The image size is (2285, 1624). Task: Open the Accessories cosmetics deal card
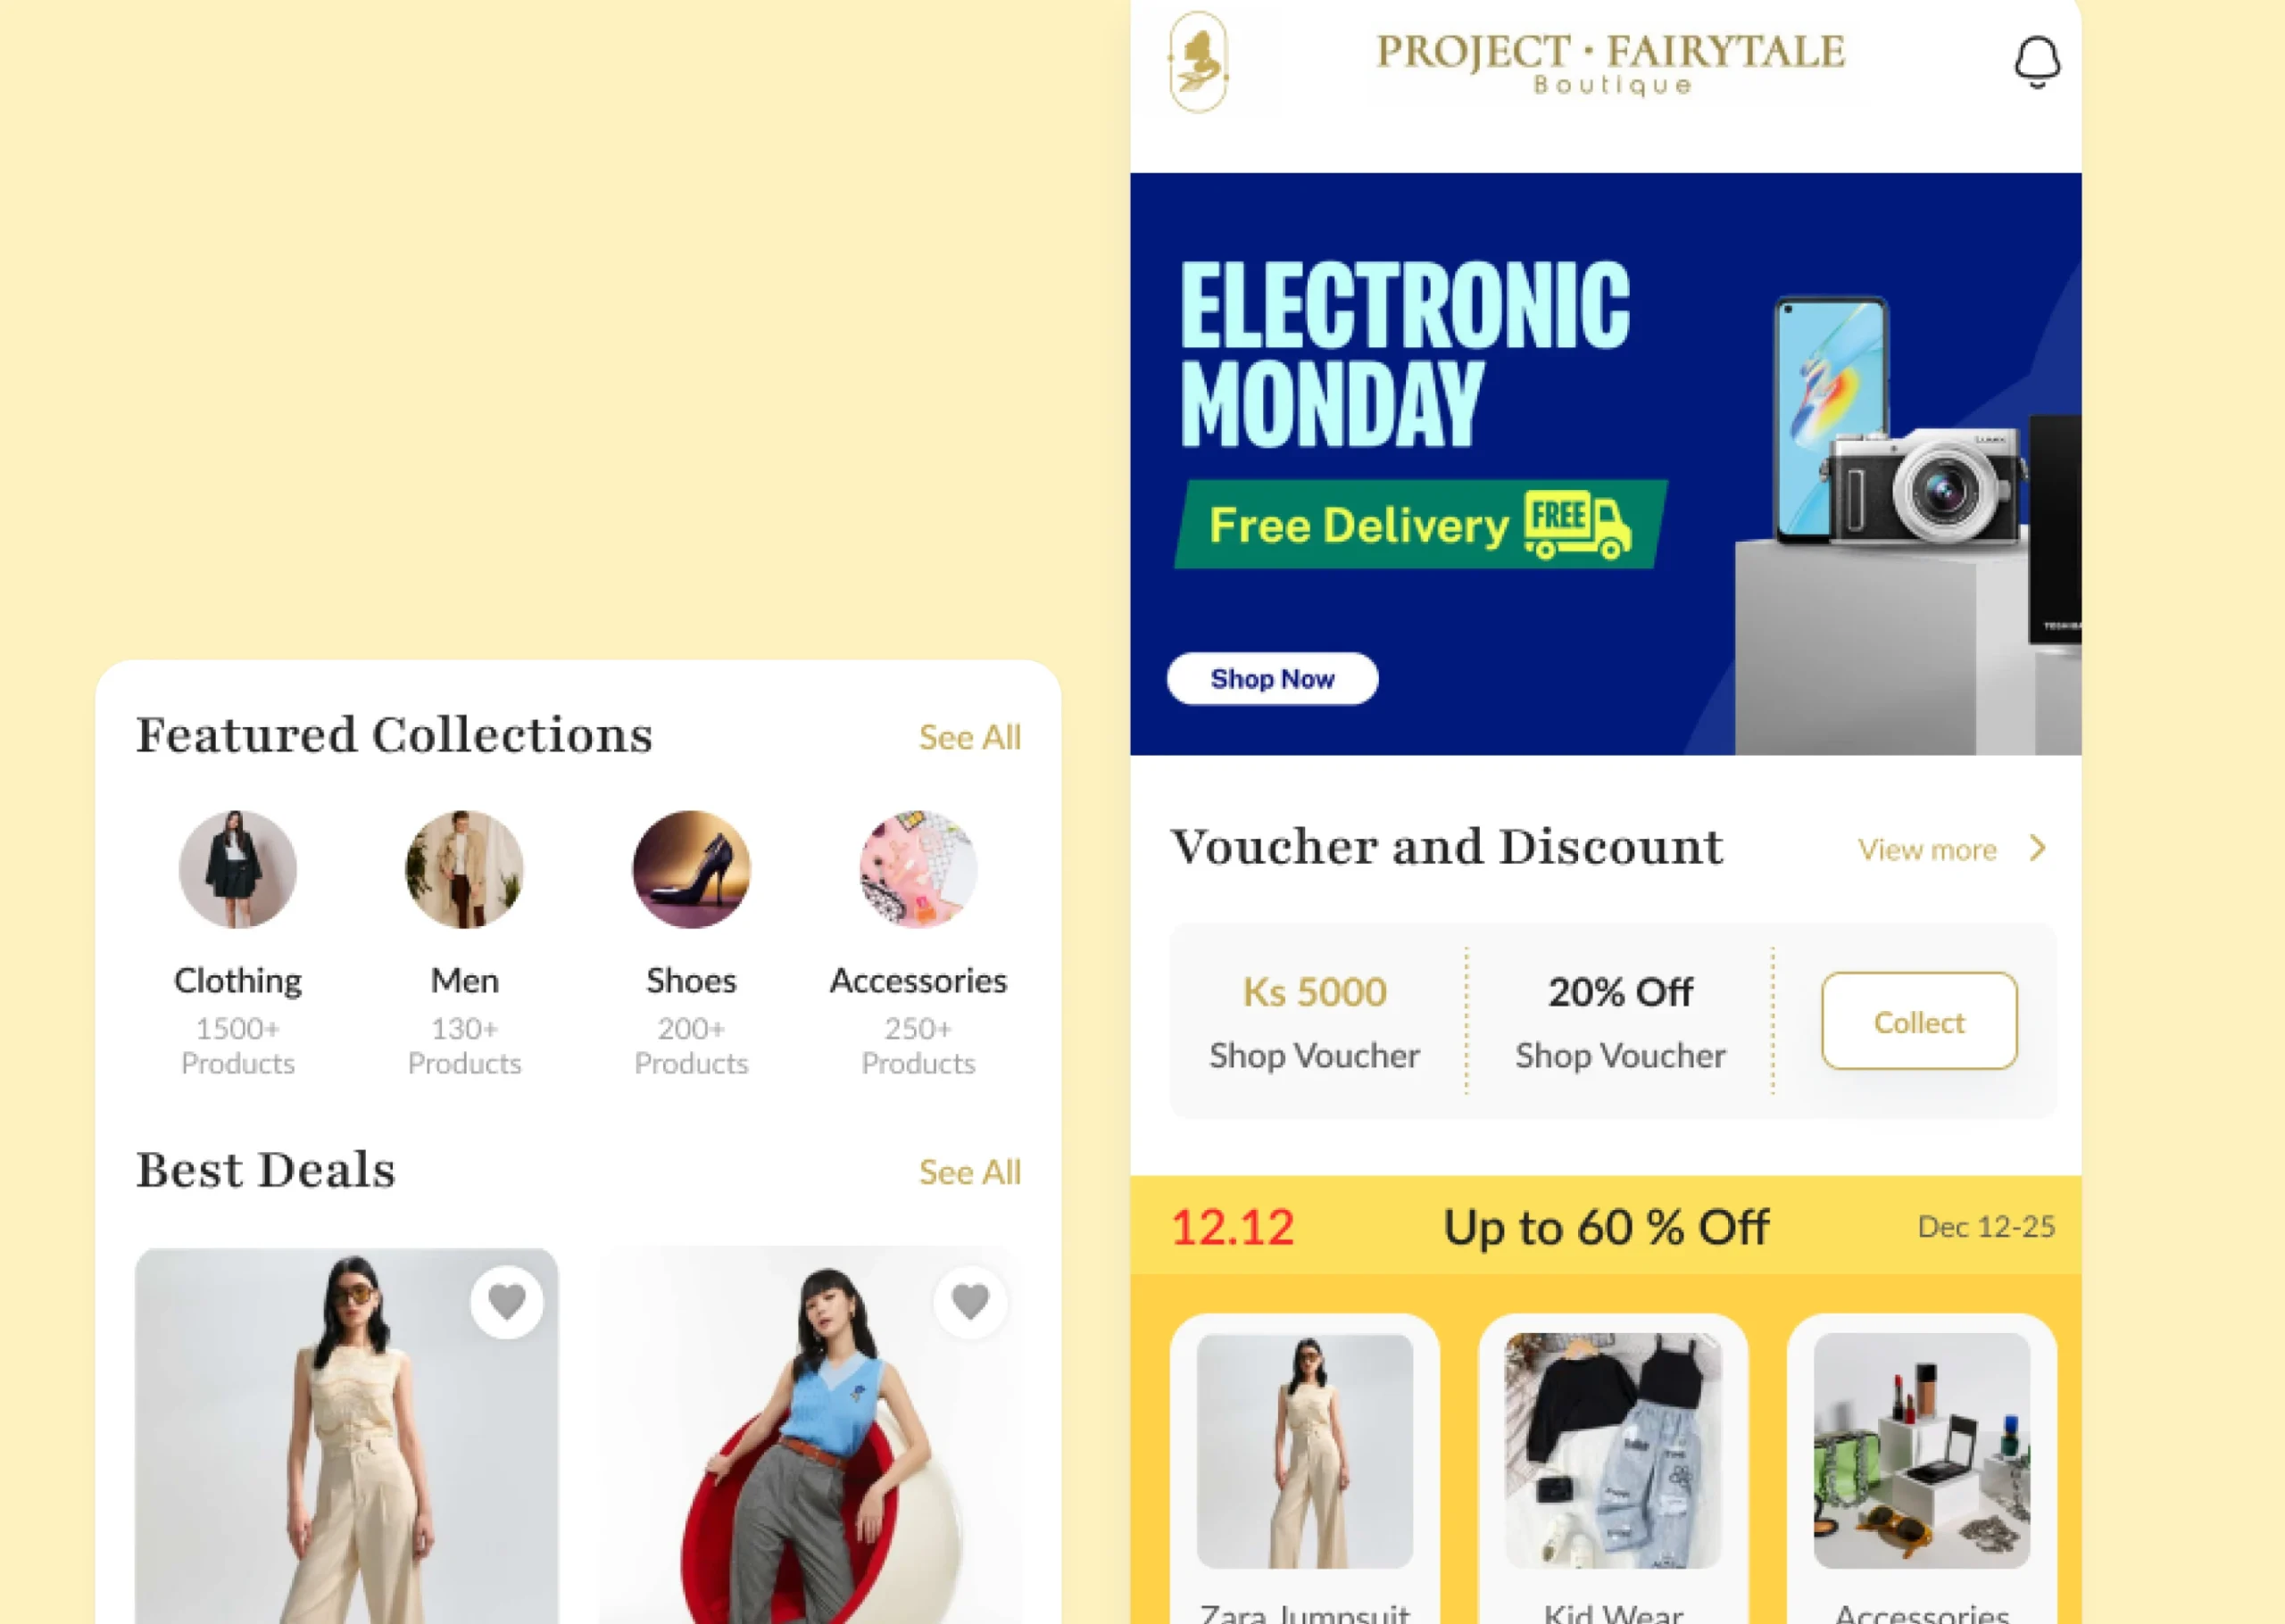point(1922,1468)
